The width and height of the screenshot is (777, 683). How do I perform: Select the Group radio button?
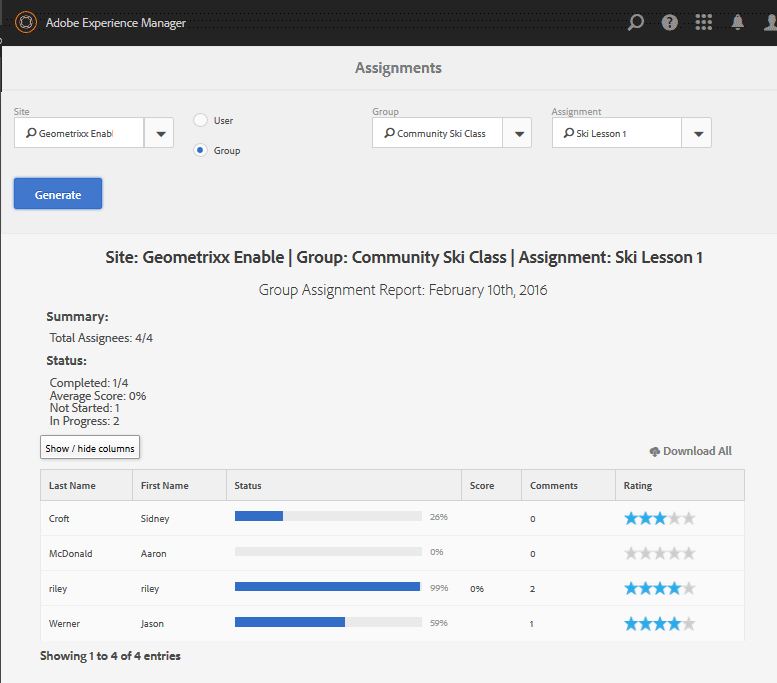point(200,150)
